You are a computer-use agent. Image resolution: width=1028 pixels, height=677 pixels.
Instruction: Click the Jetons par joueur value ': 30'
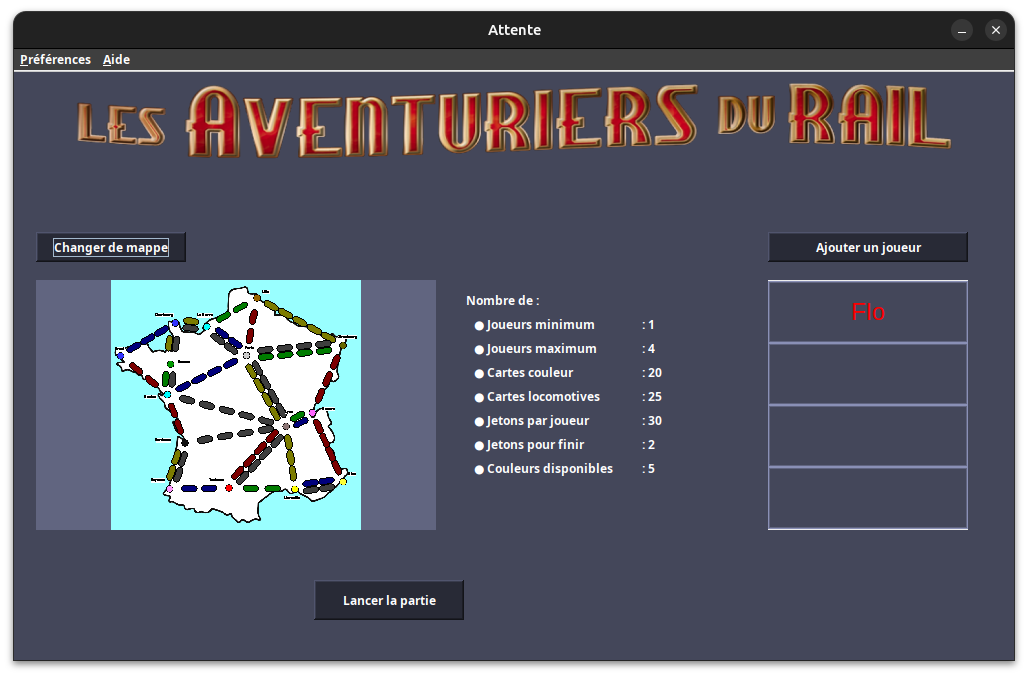652,421
